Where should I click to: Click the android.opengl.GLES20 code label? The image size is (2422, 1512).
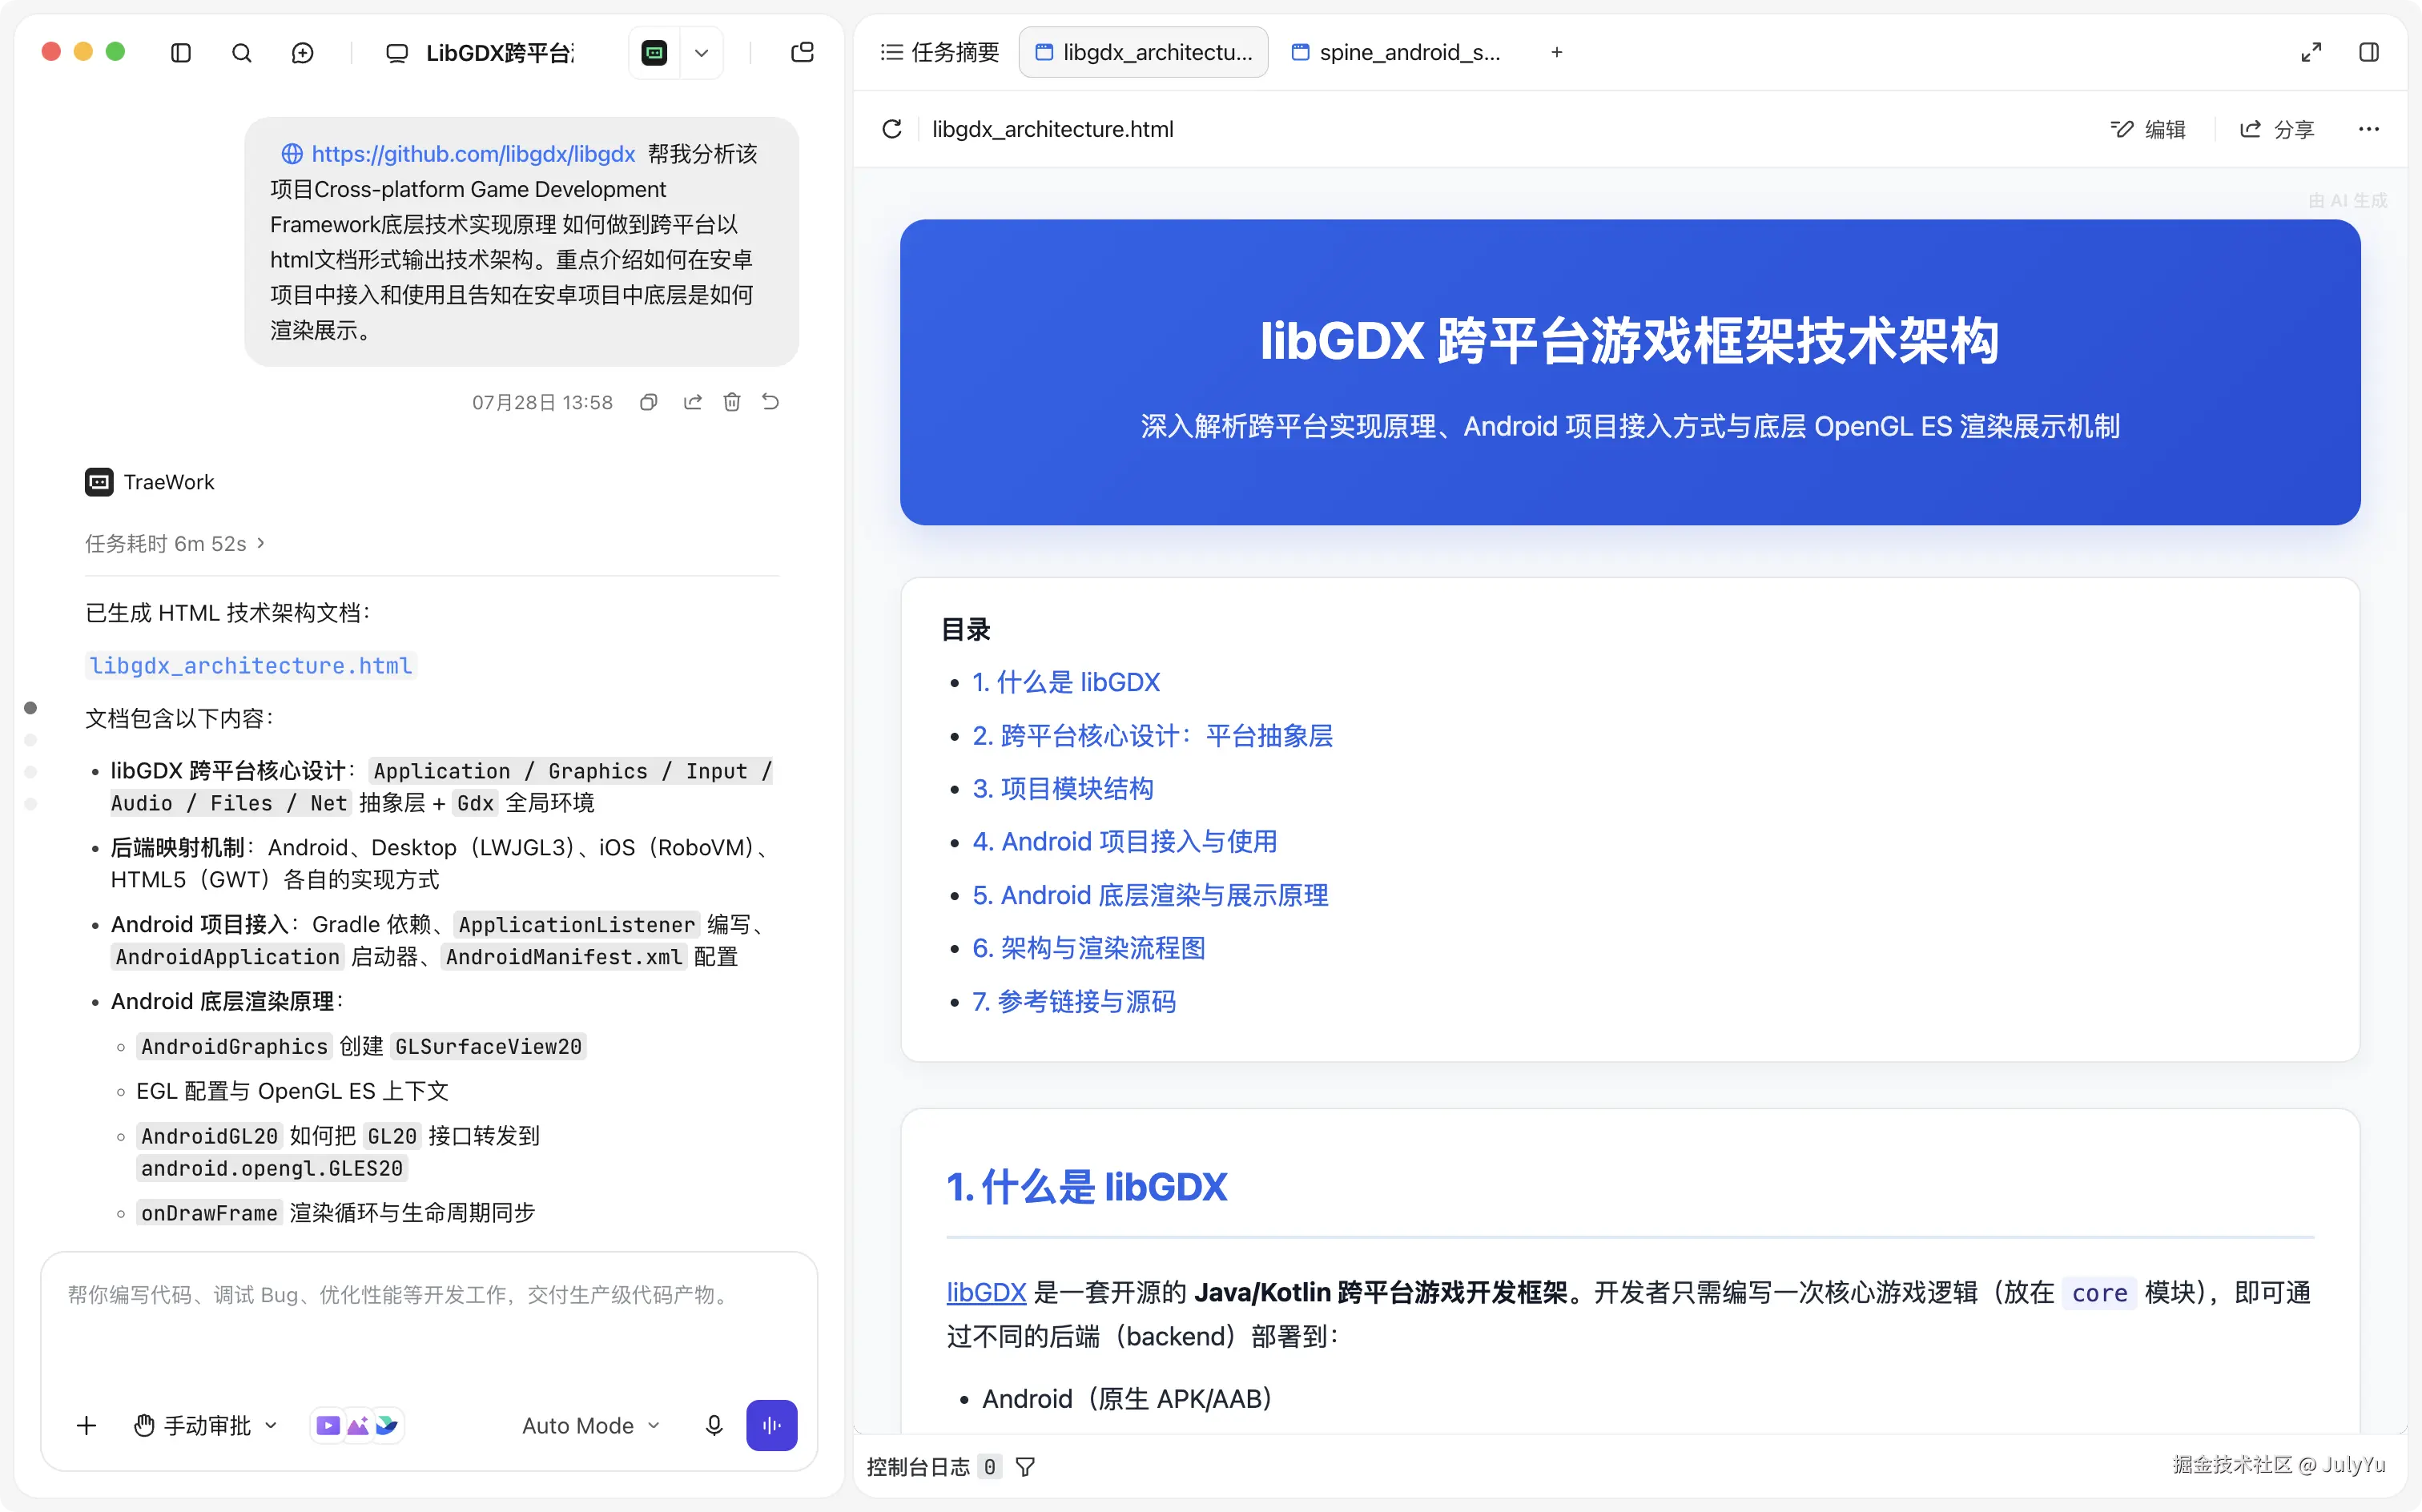(x=272, y=1169)
